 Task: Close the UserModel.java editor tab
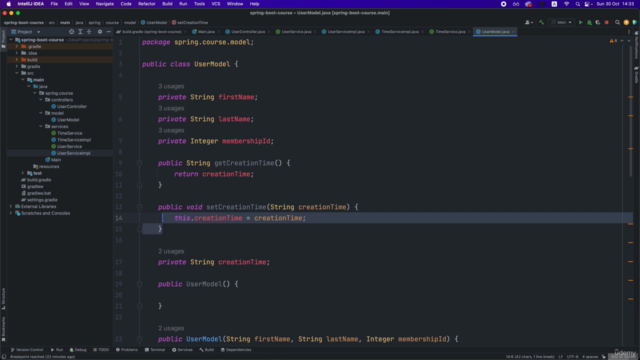point(513,31)
